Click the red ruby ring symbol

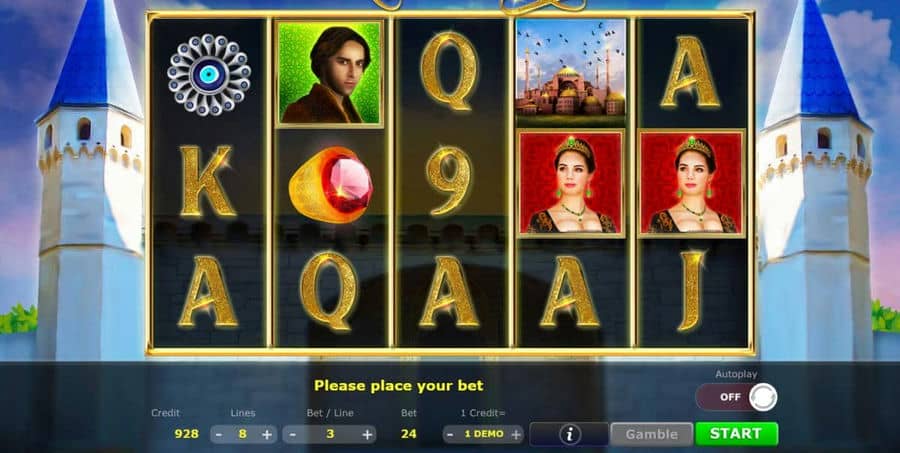pos(331,185)
